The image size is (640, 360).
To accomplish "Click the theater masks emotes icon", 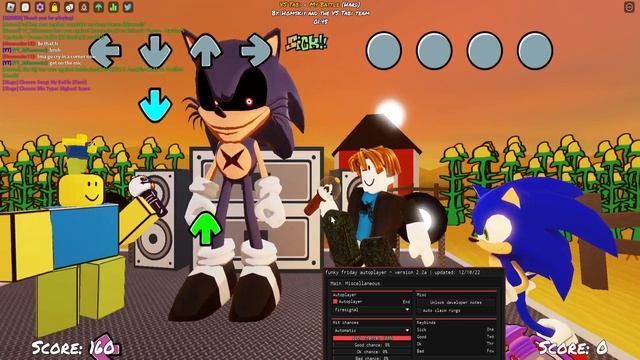I will (69, 7).
